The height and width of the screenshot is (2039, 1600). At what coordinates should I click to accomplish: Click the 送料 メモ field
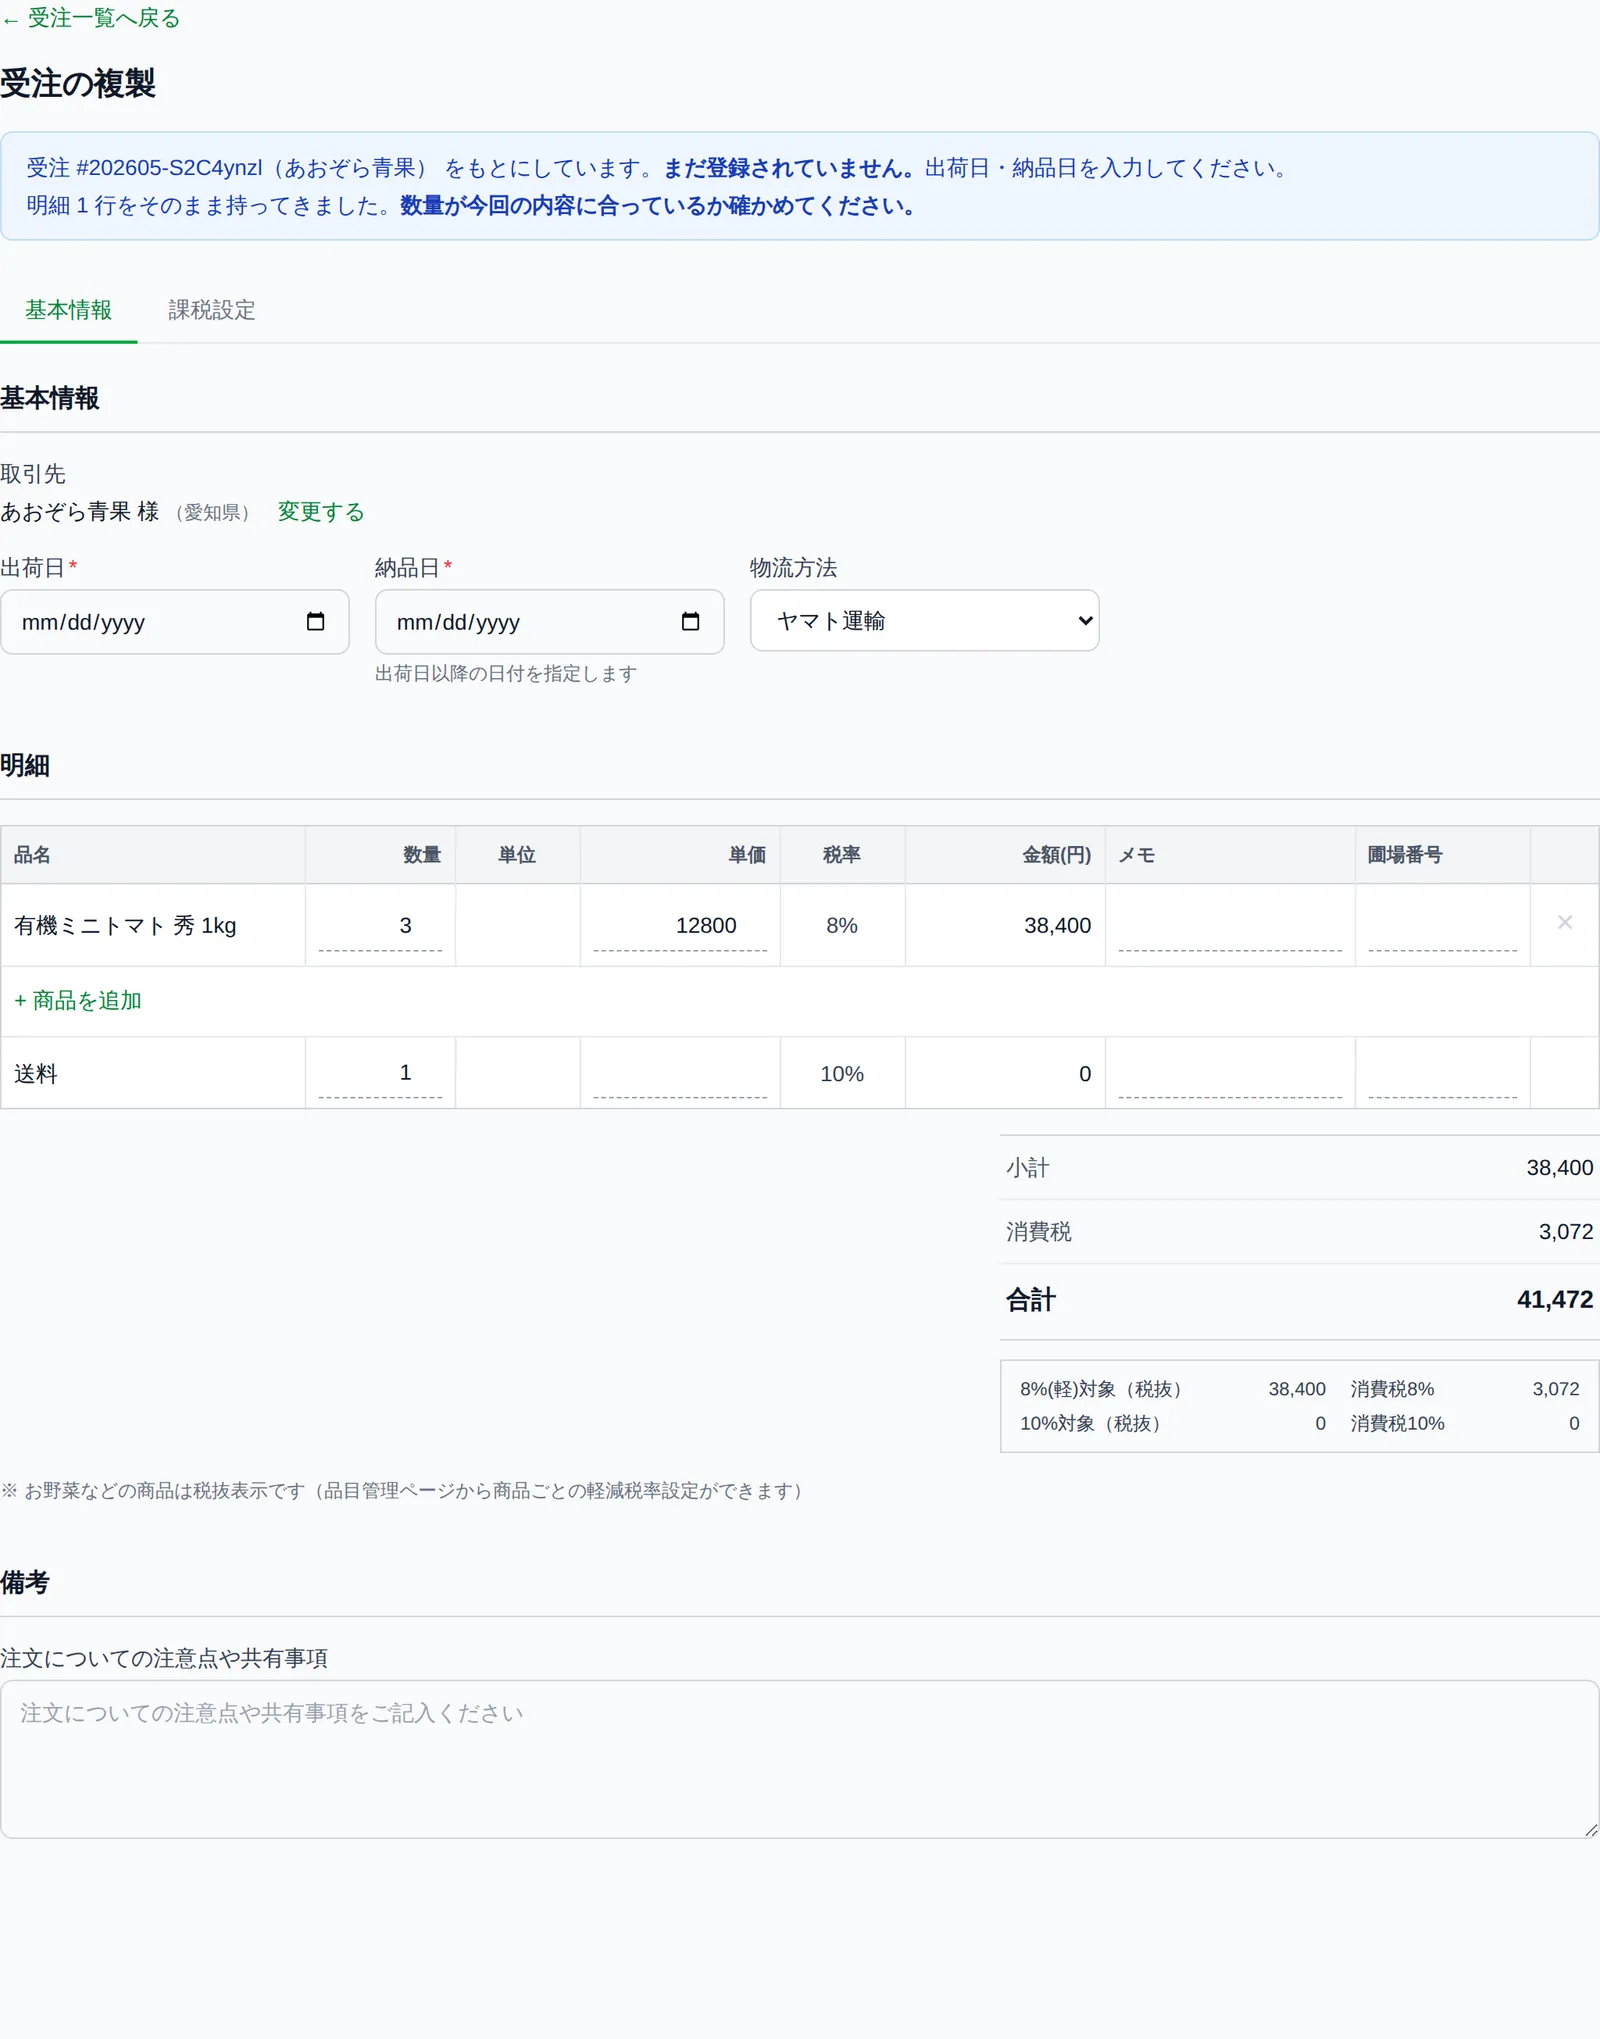1230,1073
